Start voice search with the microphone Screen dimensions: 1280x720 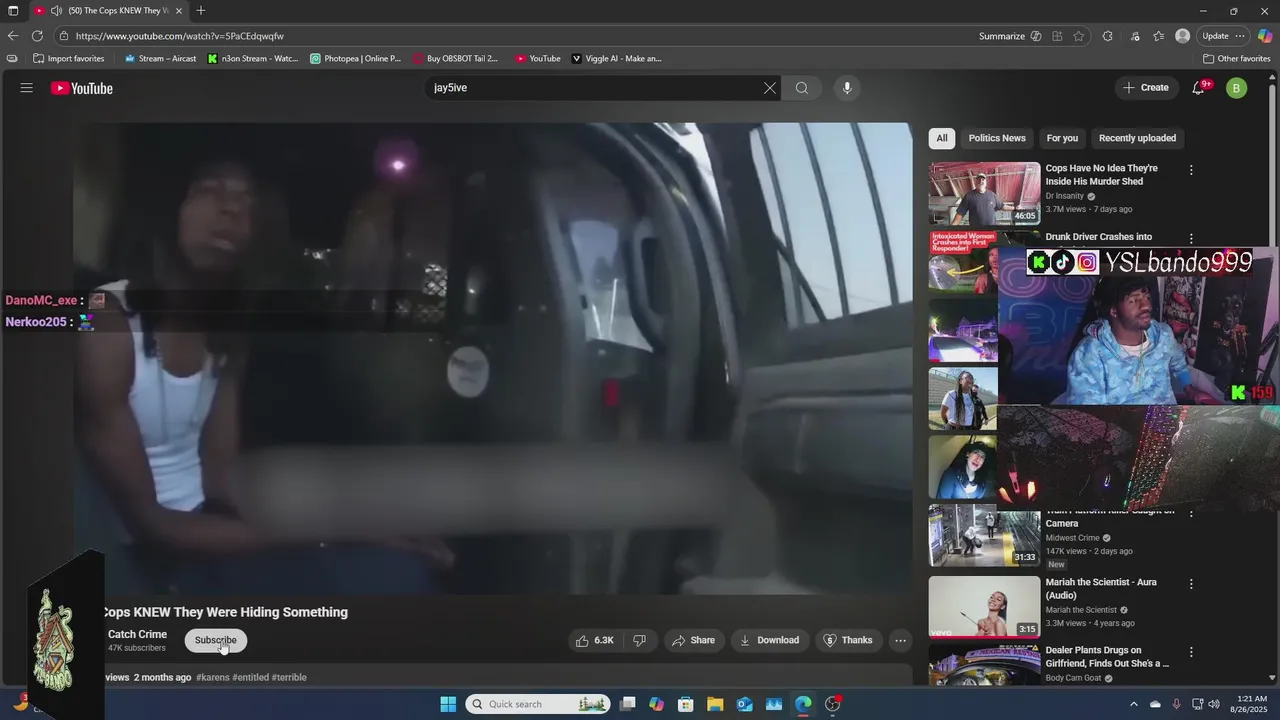coord(847,88)
